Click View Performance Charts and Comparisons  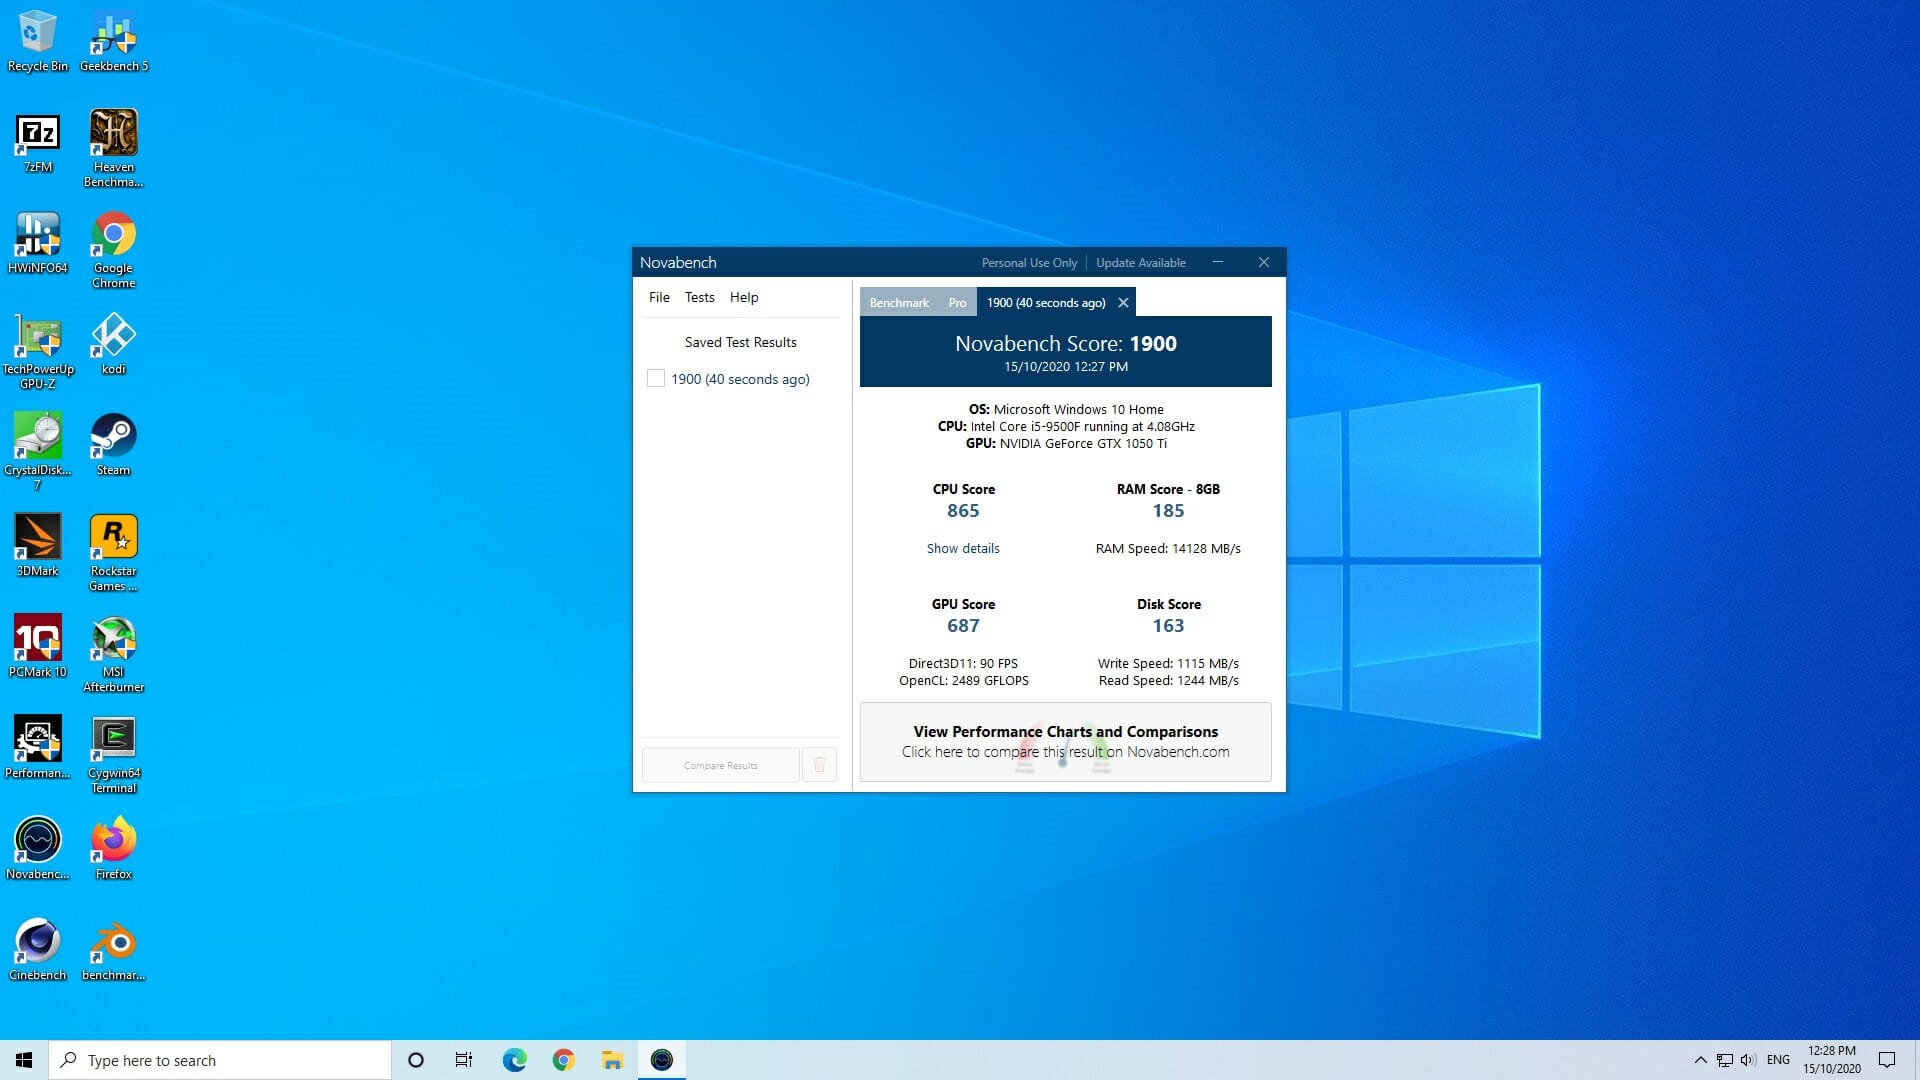1066,741
